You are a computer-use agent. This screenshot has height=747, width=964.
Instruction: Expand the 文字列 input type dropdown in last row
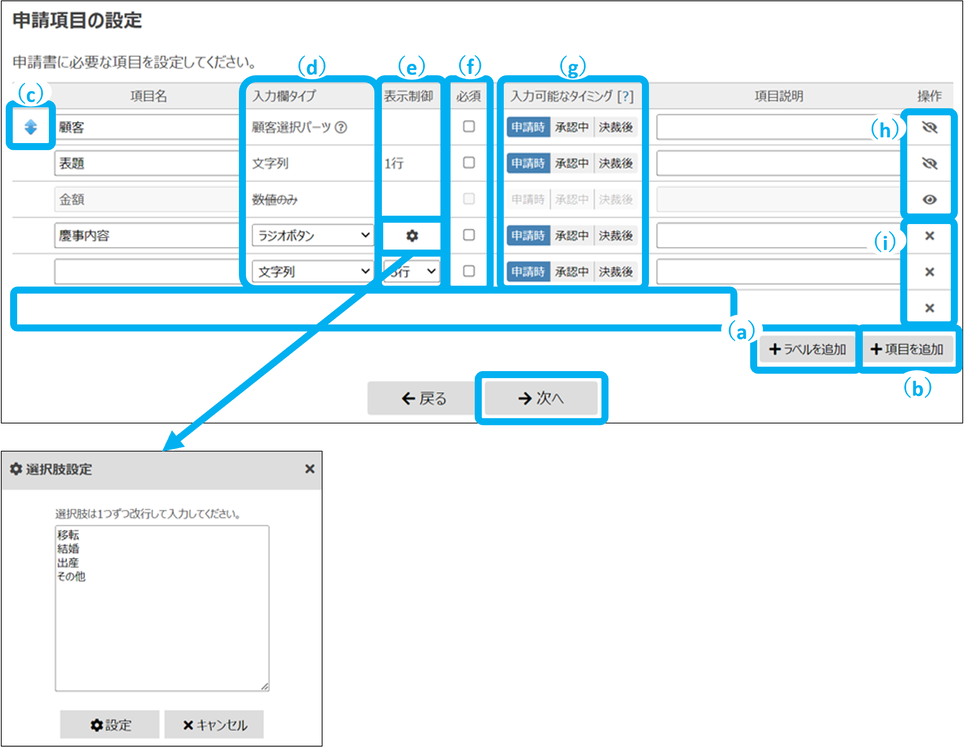[311, 271]
